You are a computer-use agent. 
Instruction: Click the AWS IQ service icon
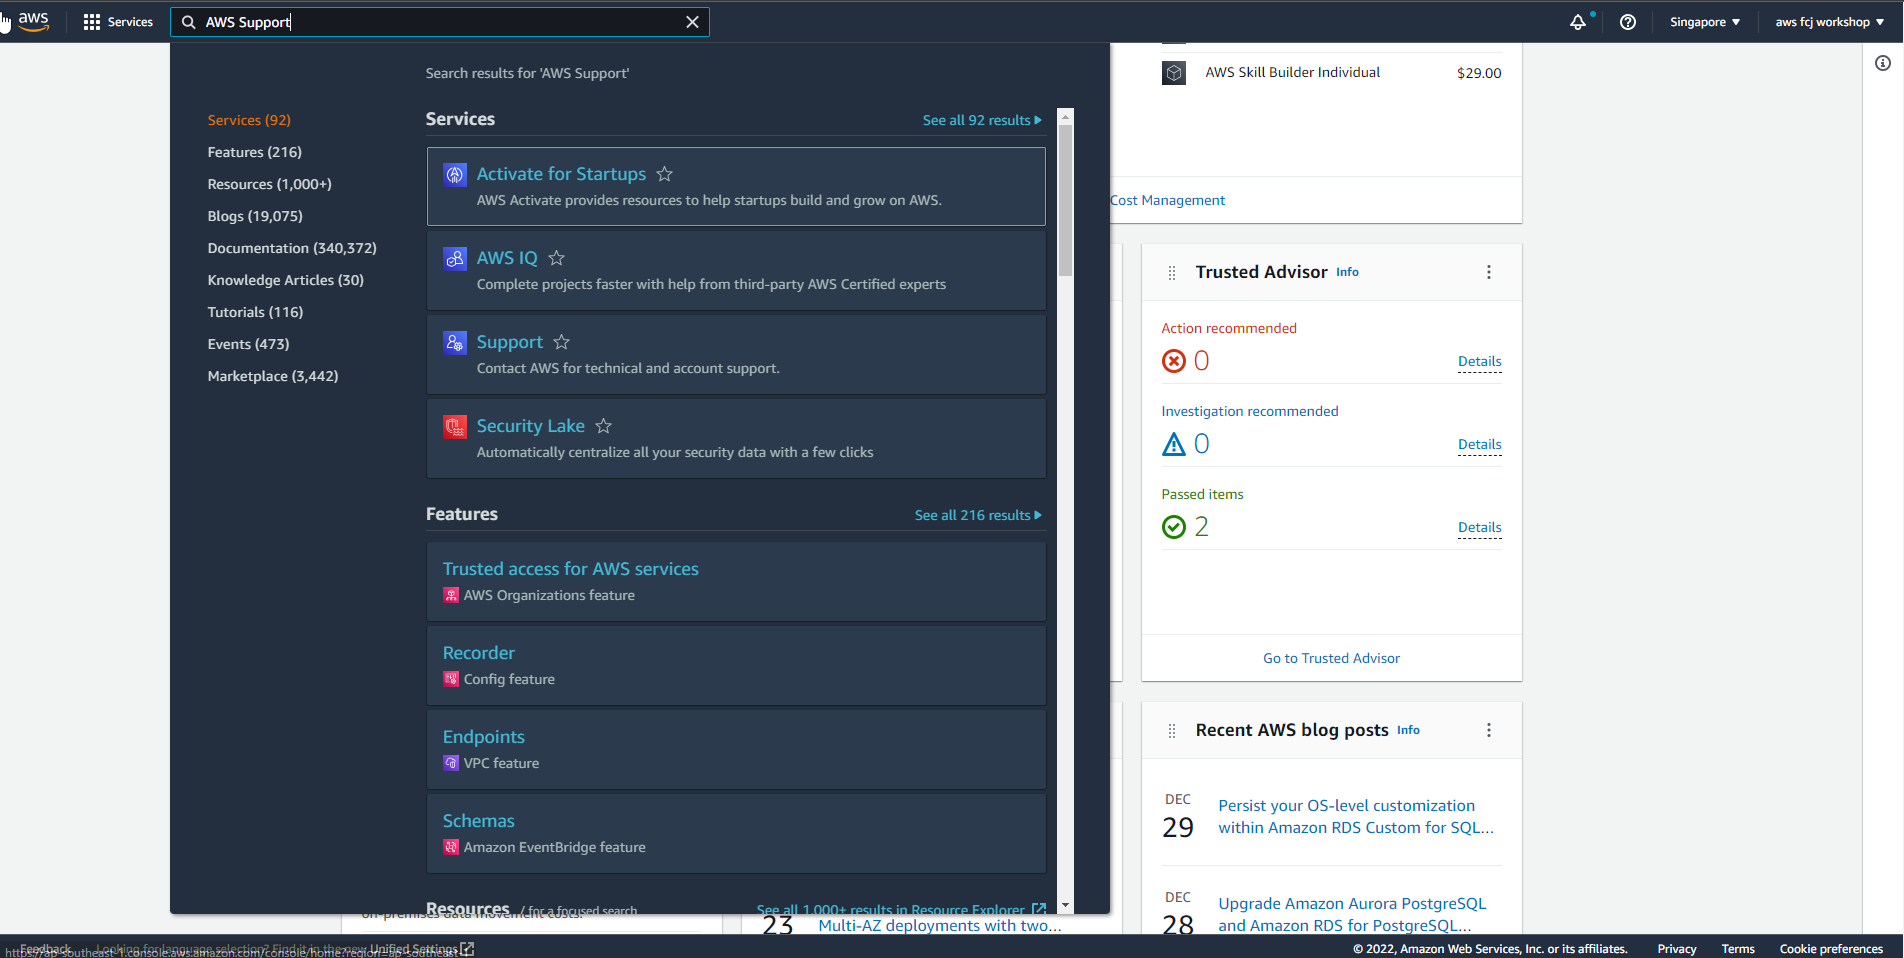(x=455, y=259)
